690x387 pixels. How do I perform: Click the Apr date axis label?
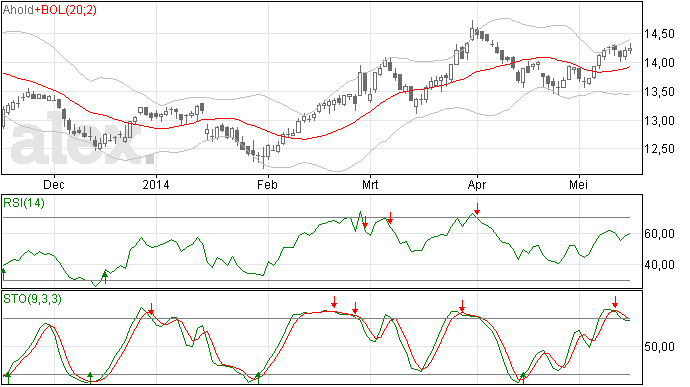477,184
